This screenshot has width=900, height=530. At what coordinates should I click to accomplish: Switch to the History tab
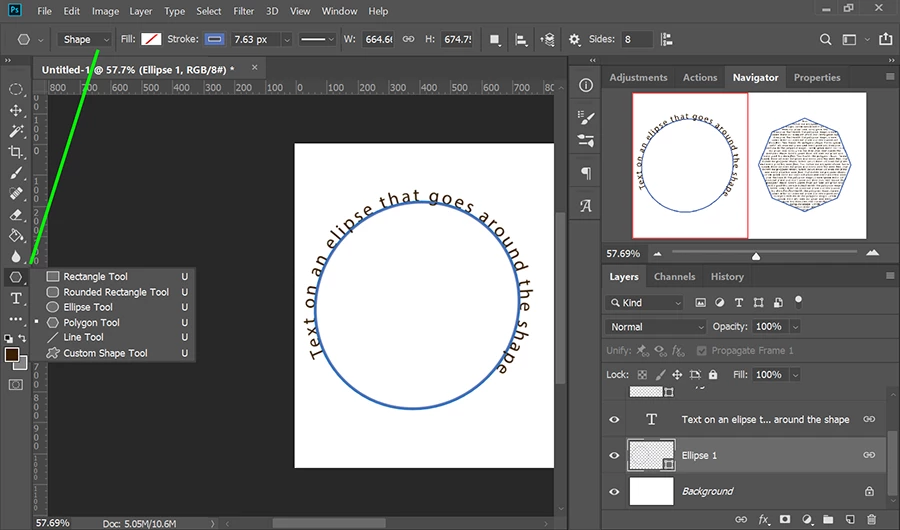point(727,277)
